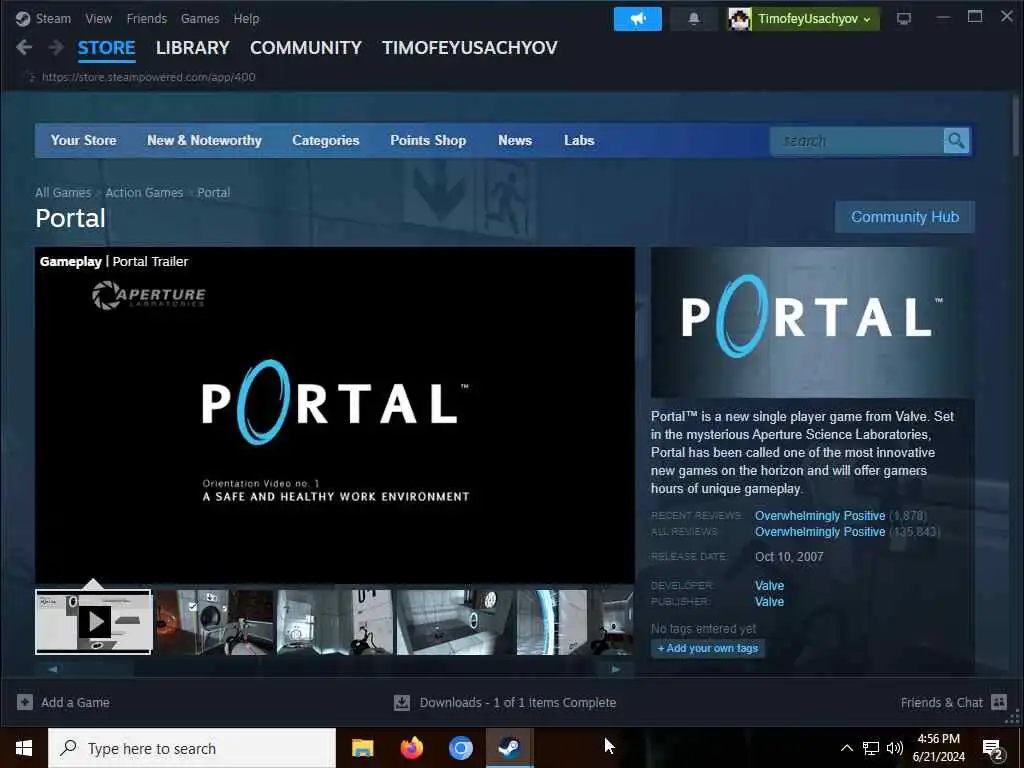Open store News link
Image resolution: width=1024 pixels, height=768 pixels.
[x=515, y=140]
